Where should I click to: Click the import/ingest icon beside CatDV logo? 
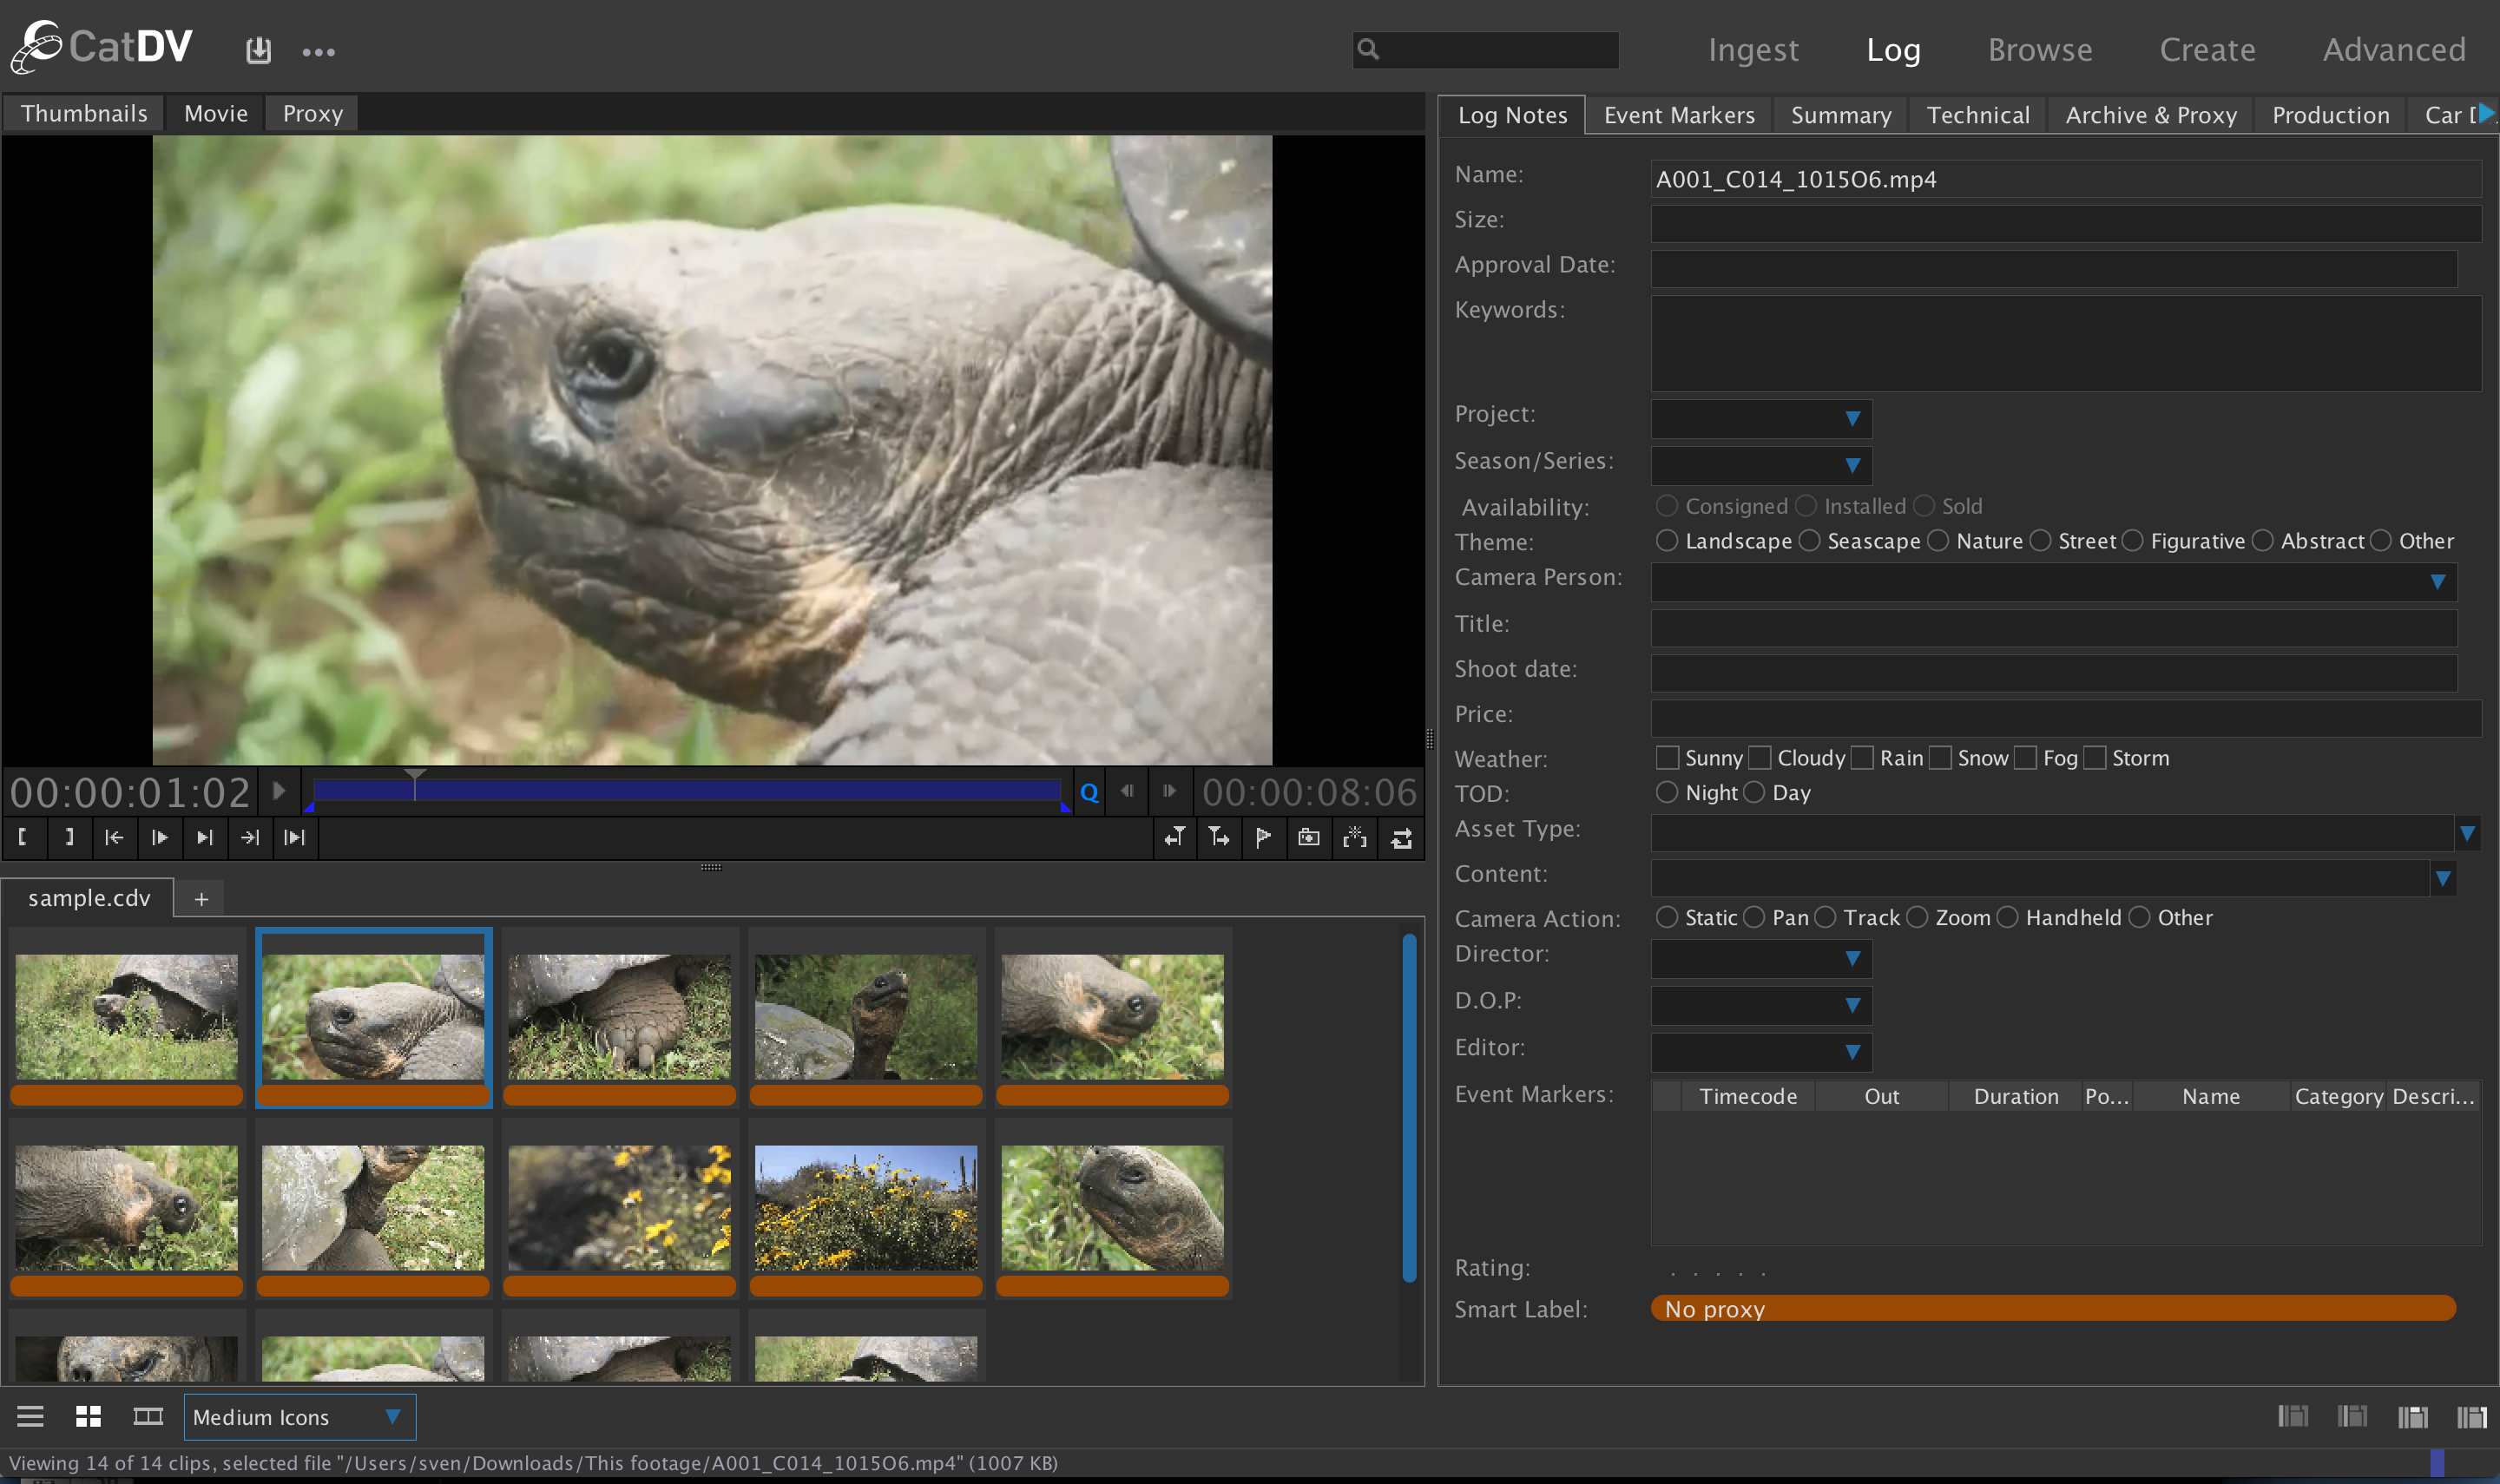(259, 50)
